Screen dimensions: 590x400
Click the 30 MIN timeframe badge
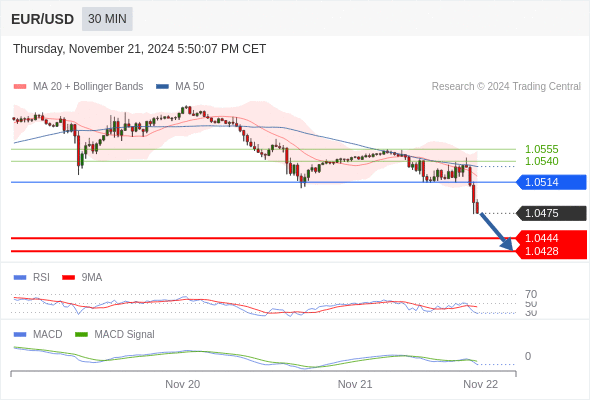(107, 19)
